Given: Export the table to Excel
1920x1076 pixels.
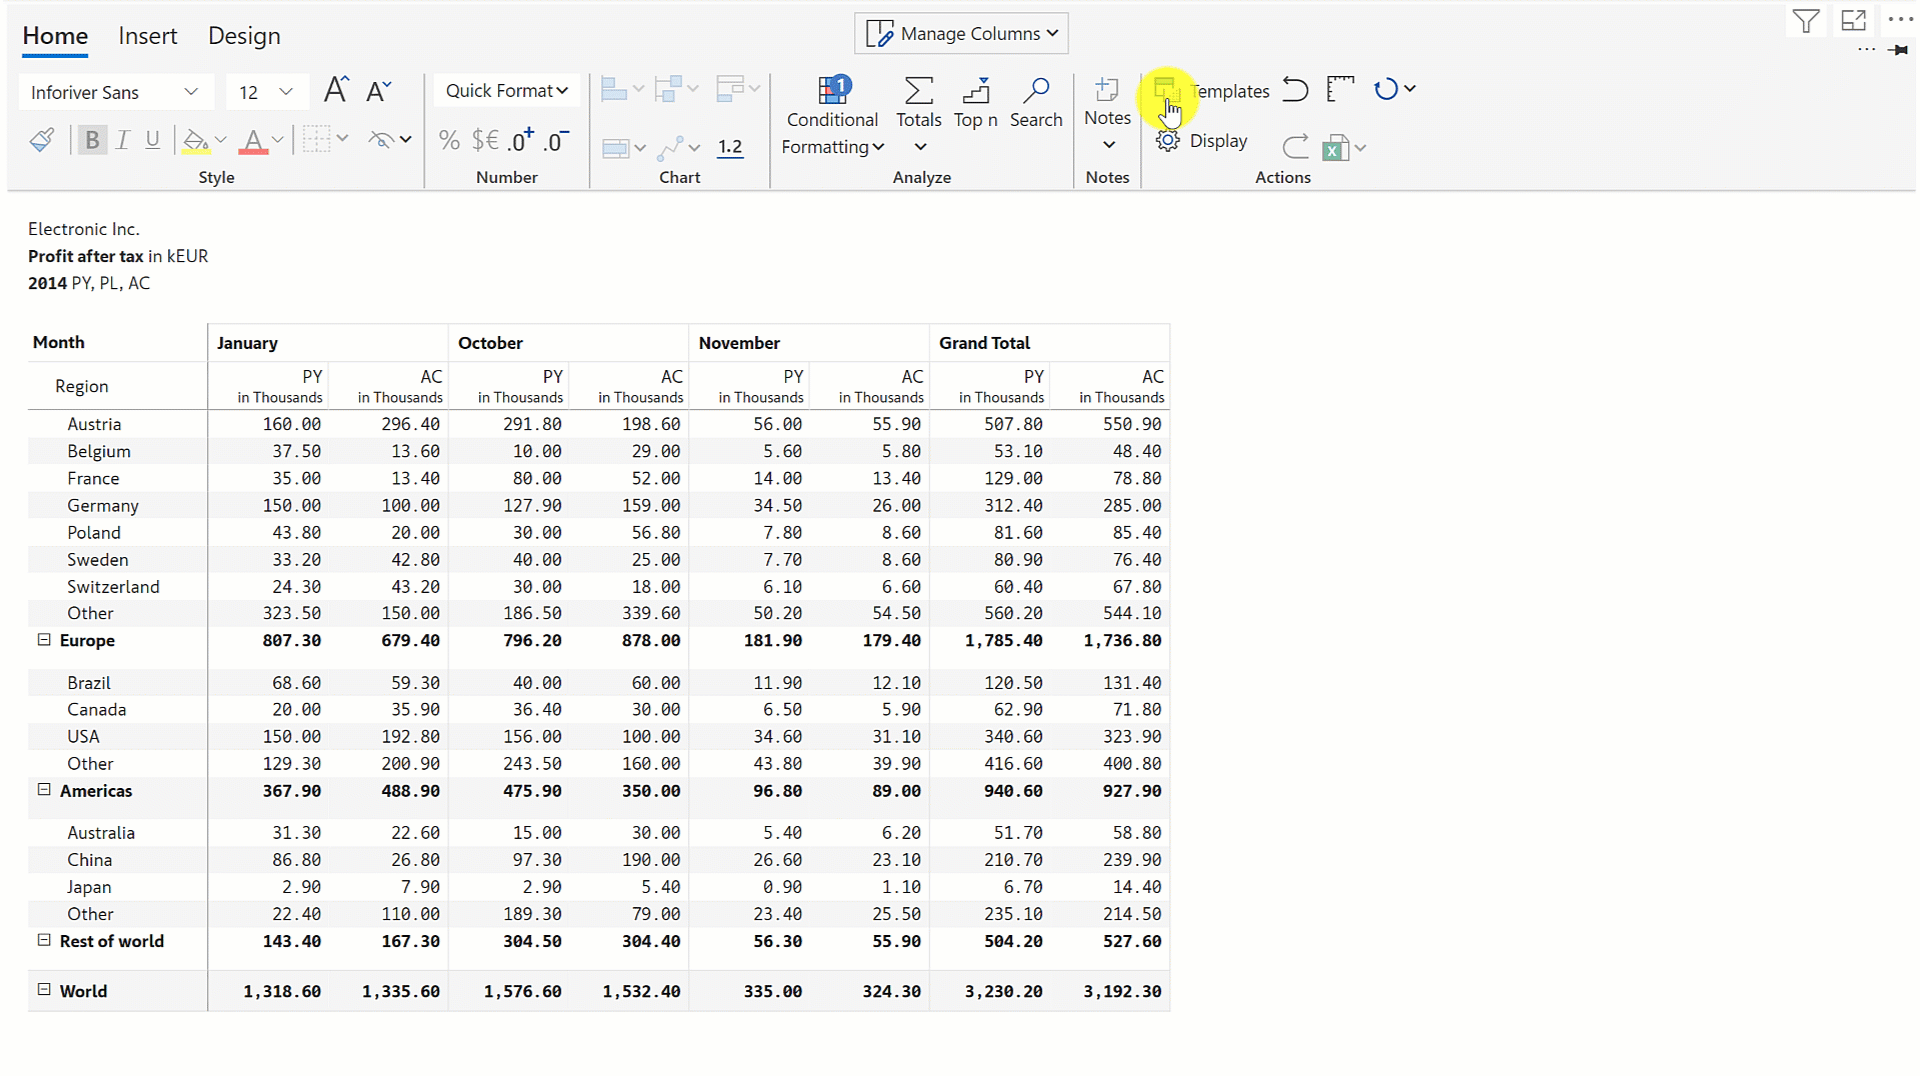Looking at the screenshot, I should point(1337,147).
